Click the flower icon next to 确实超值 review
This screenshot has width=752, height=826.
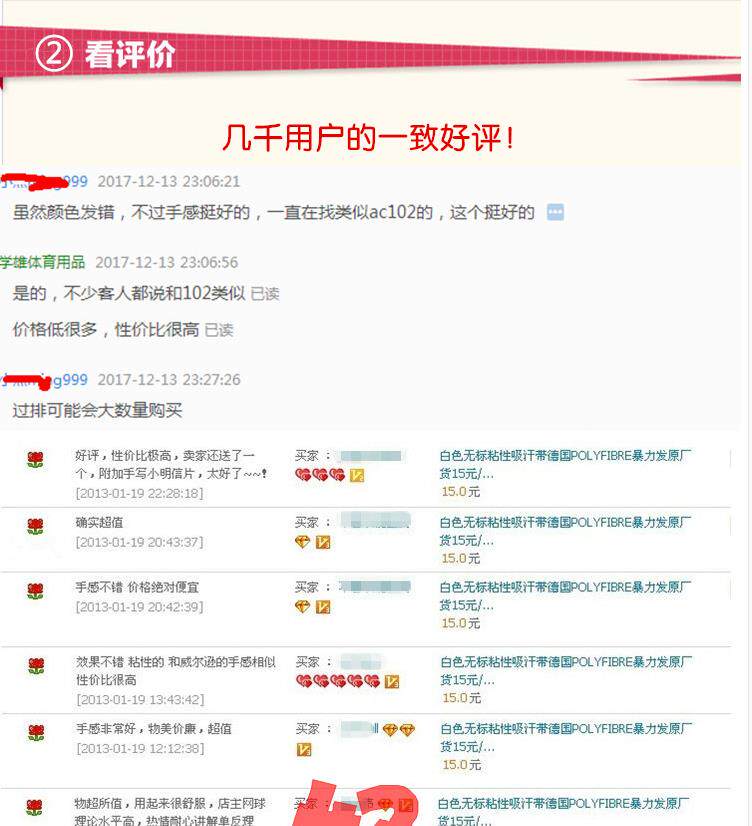[35, 526]
